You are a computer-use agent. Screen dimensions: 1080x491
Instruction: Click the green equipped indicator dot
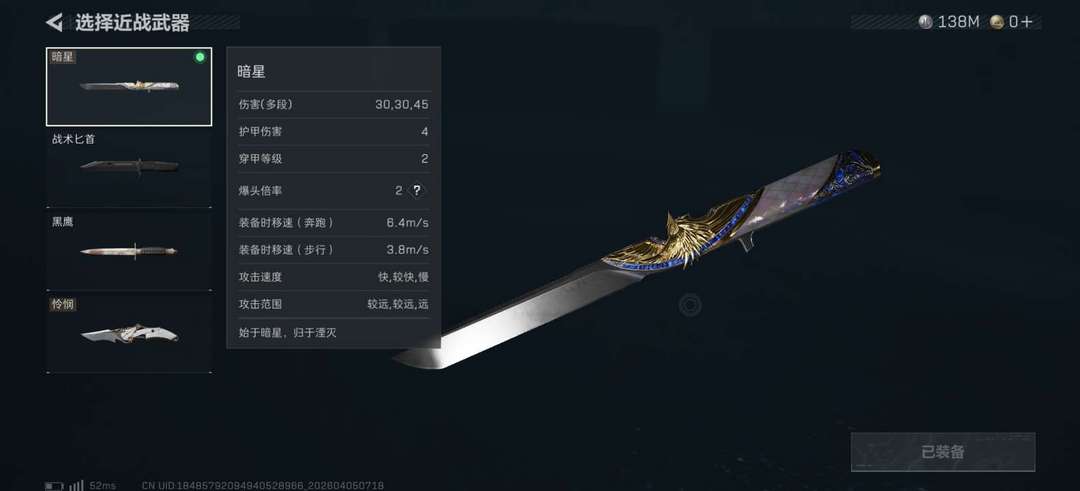200,57
